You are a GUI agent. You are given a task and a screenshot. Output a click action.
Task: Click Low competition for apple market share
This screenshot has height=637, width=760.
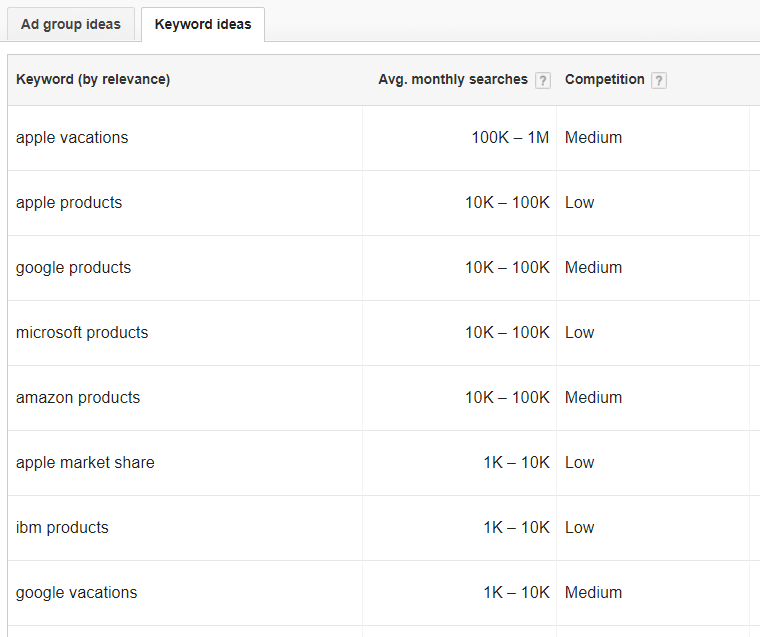point(580,462)
